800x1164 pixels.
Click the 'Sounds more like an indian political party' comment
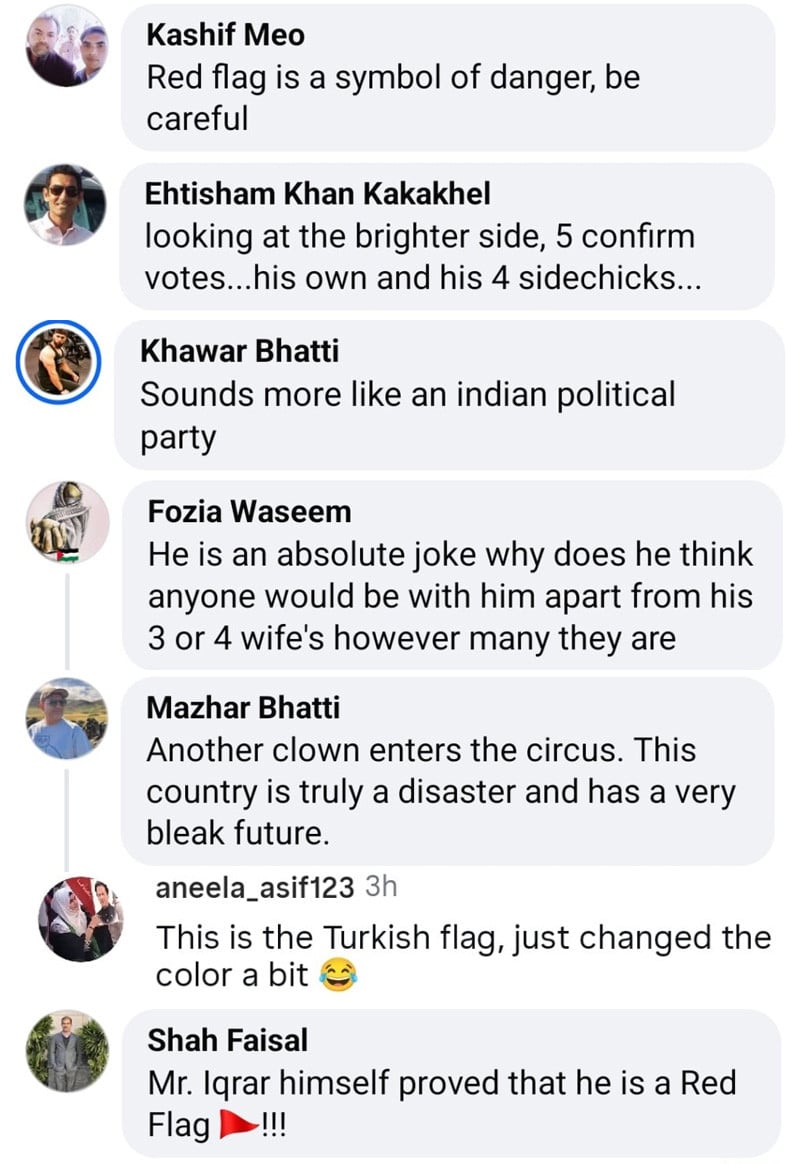[x=407, y=415]
